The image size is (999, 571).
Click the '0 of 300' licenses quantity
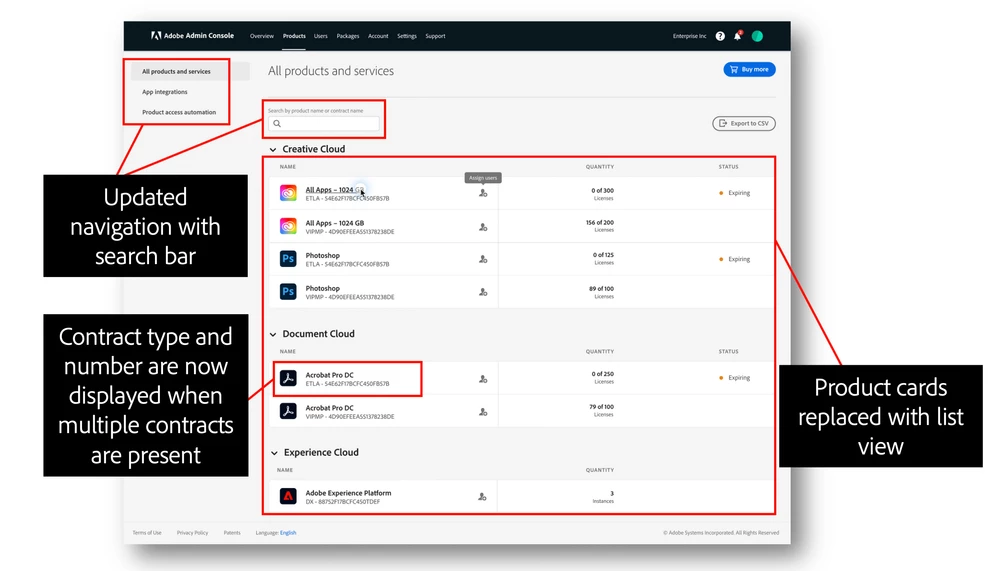pyautogui.click(x=602, y=191)
